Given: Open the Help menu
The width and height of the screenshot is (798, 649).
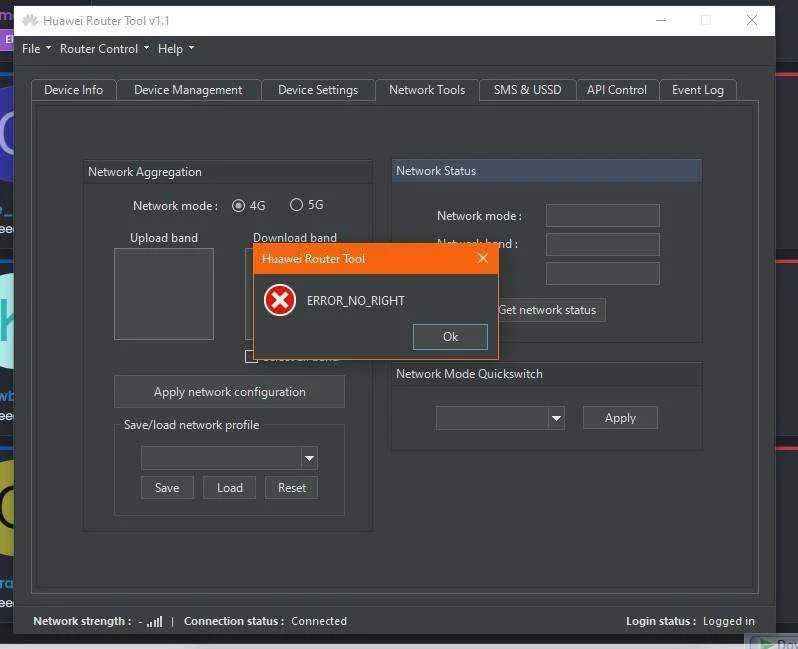Looking at the screenshot, I should pos(176,49).
